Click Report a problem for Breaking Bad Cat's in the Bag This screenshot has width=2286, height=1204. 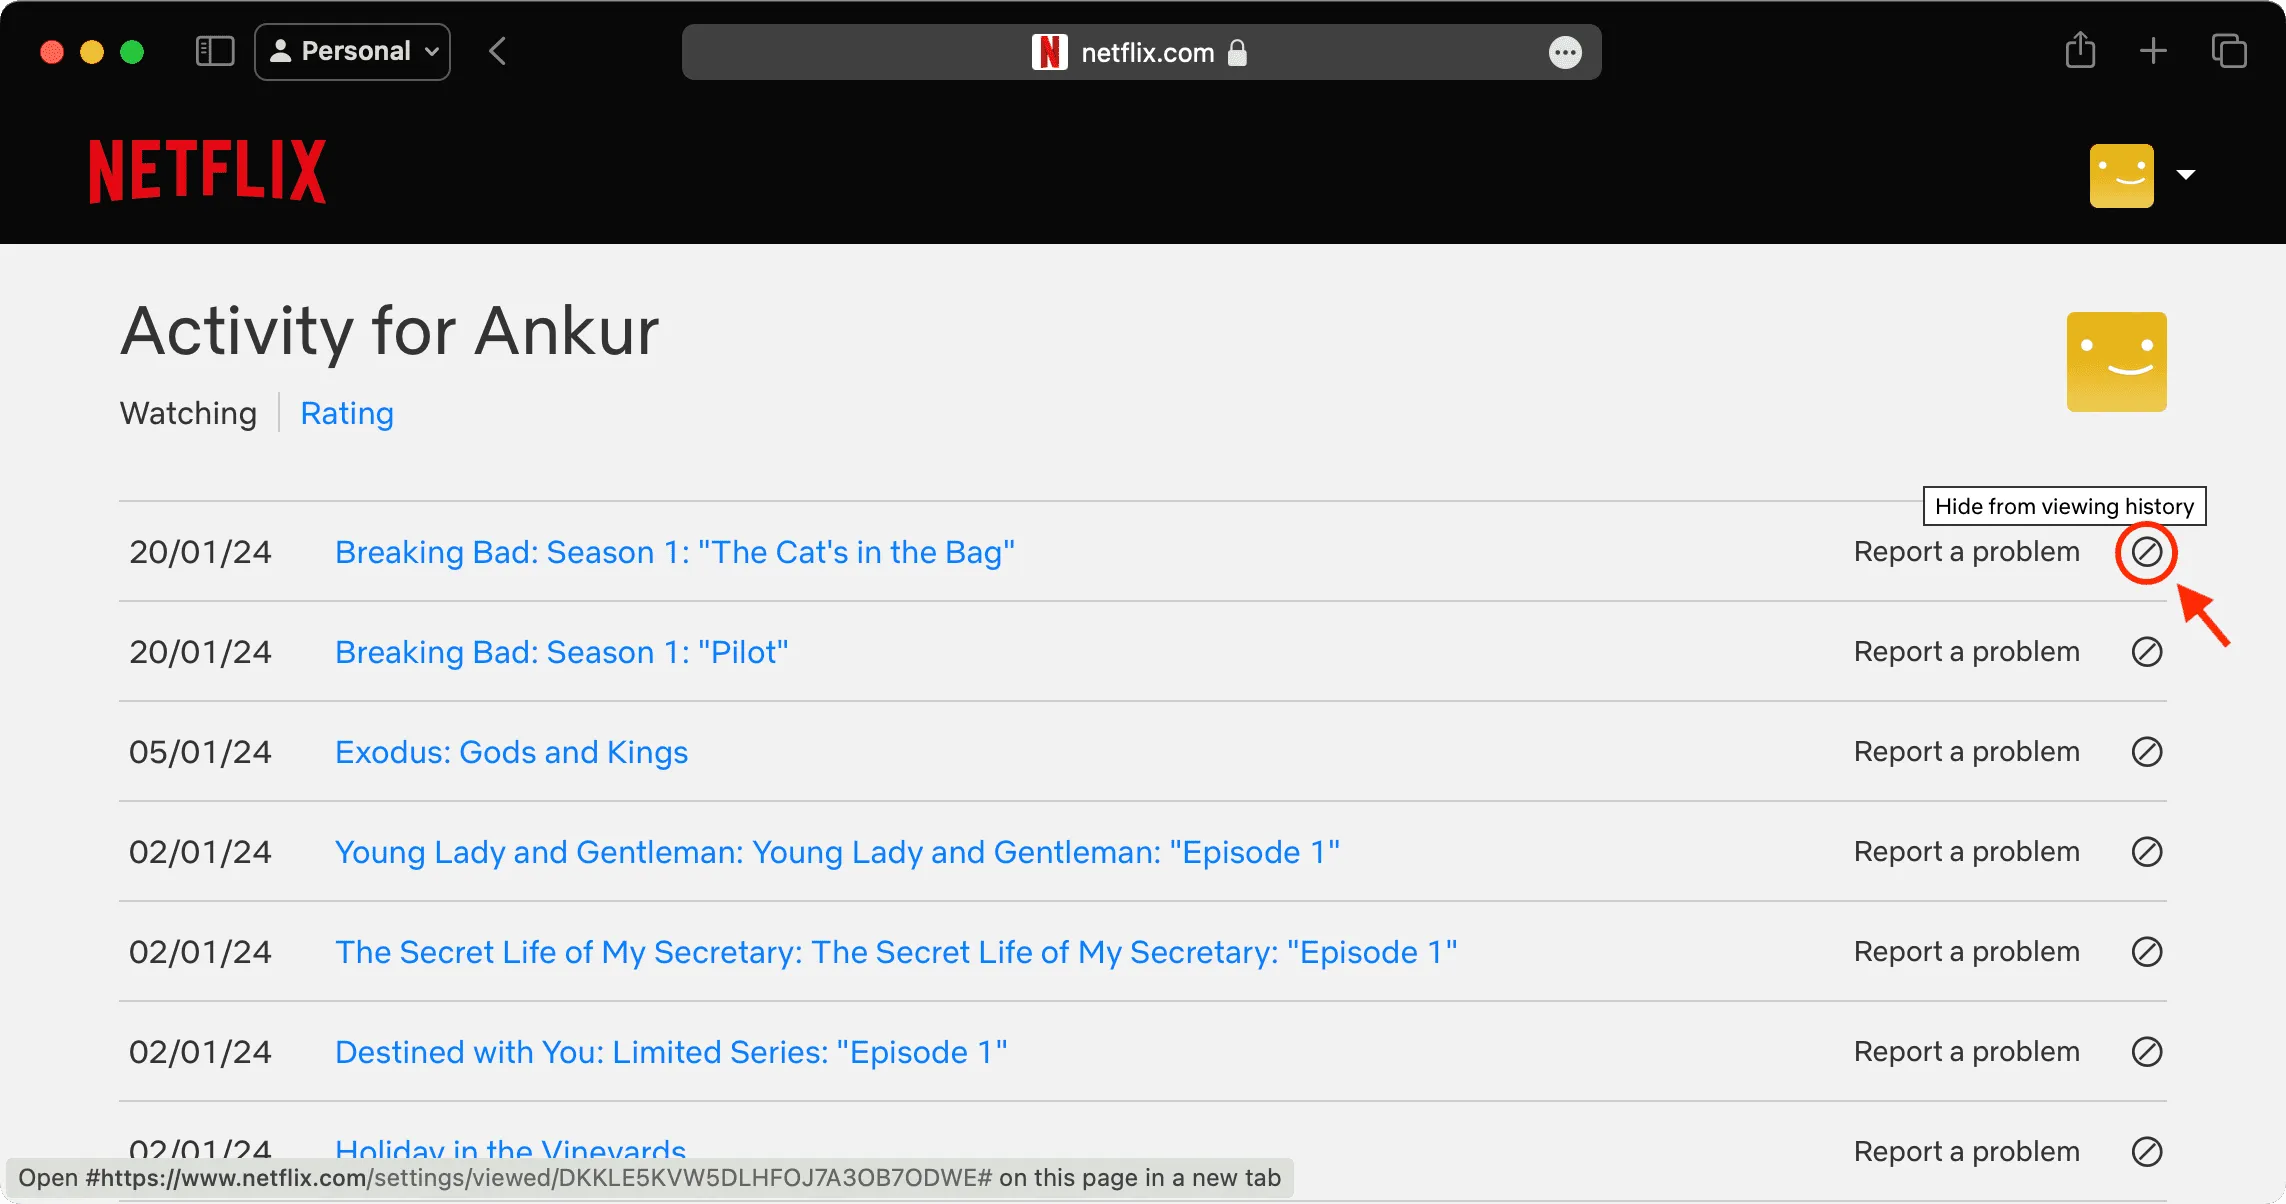pyautogui.click(x=1965, y=551)
